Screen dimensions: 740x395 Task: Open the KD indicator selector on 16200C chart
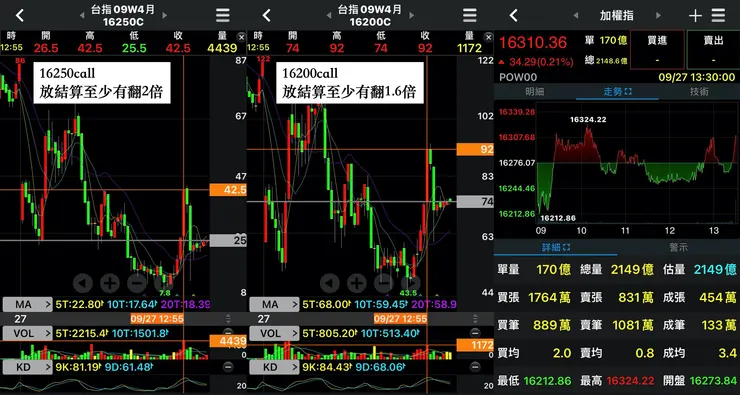274,366
